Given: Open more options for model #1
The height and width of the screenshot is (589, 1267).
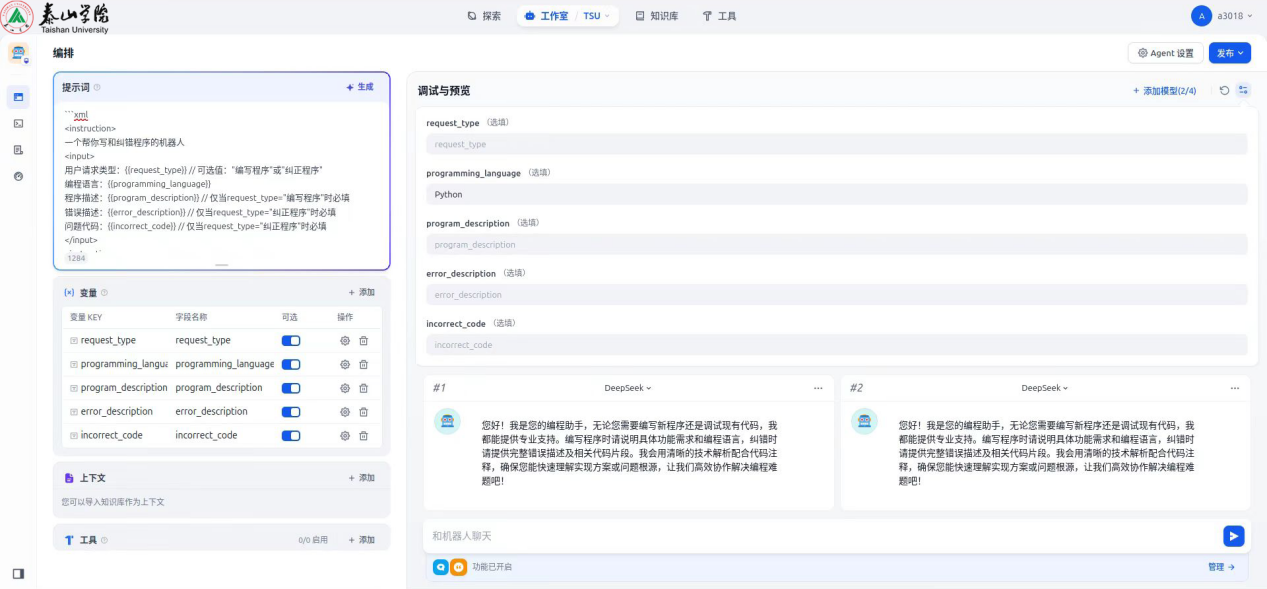Looking at the screenshot, I should tap(818, 388).
